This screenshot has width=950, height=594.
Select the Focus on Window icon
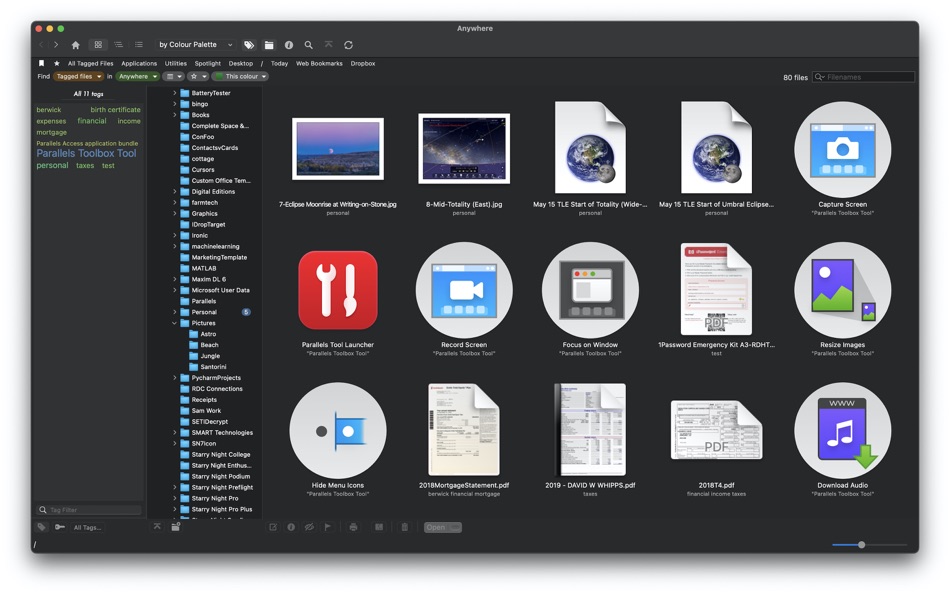[x=590, y=290]
